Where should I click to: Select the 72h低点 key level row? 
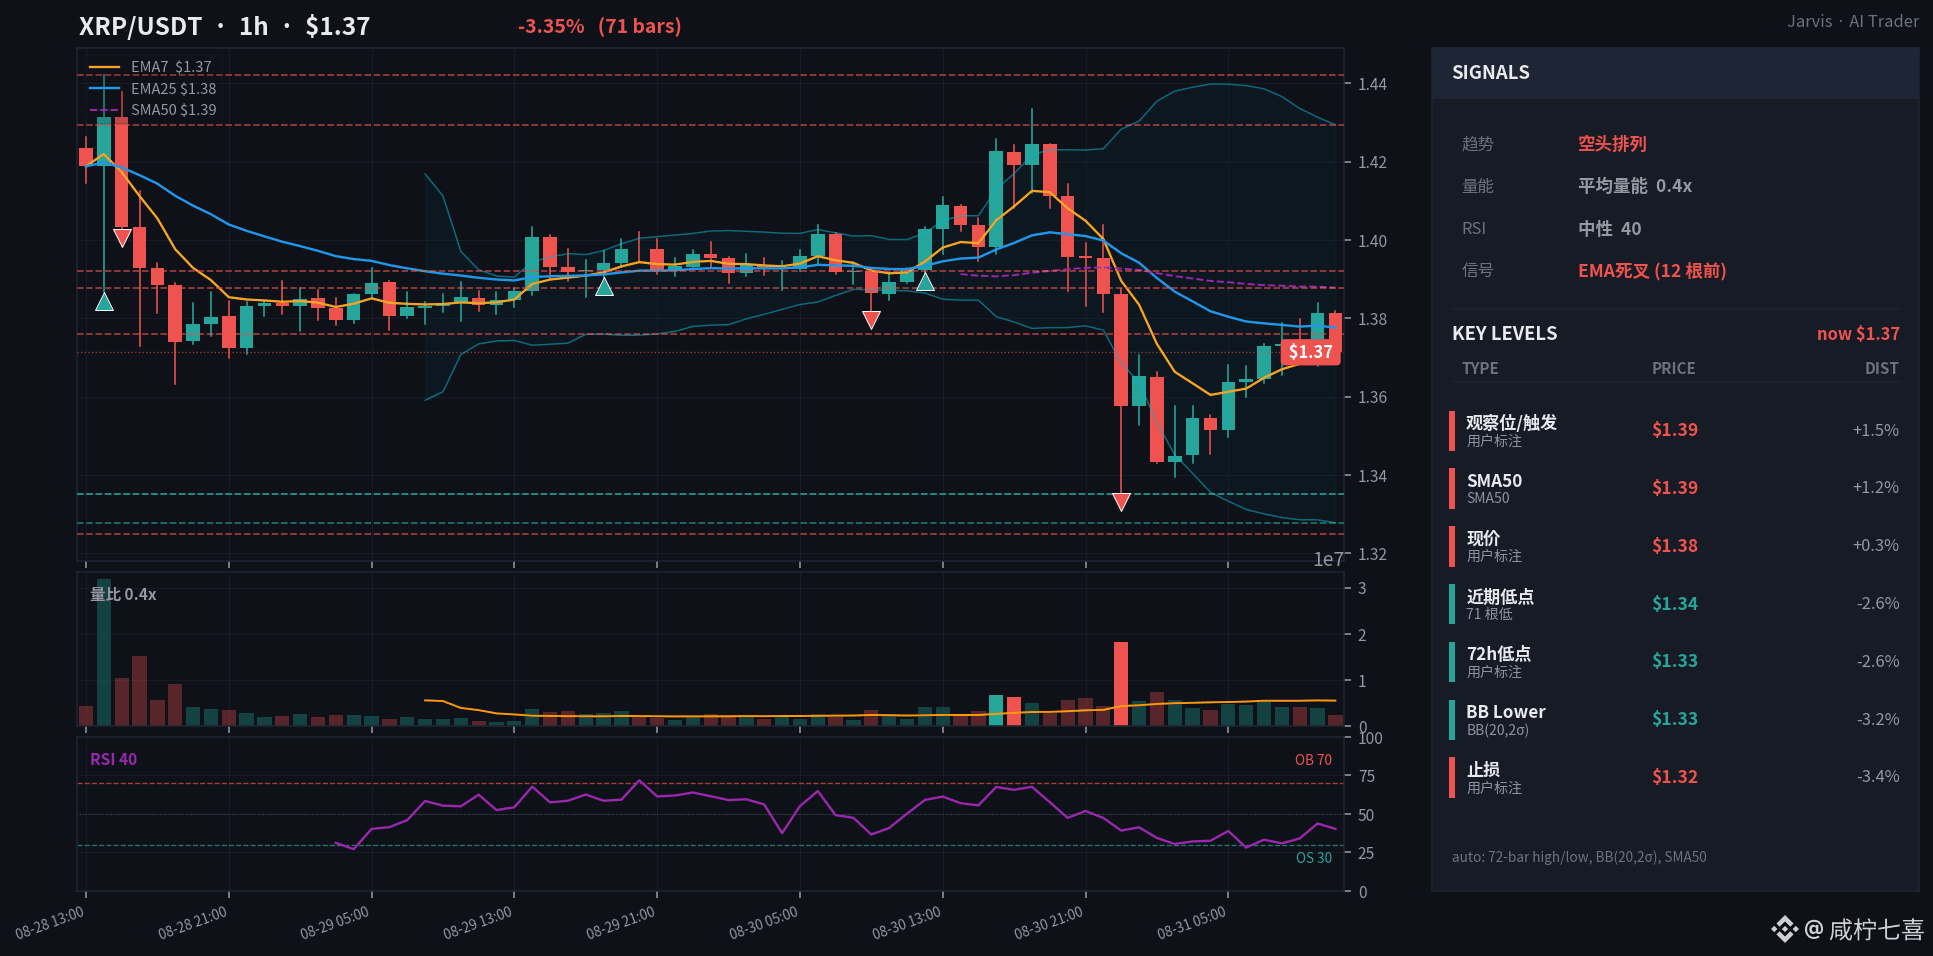click(x=1675, y=661)
